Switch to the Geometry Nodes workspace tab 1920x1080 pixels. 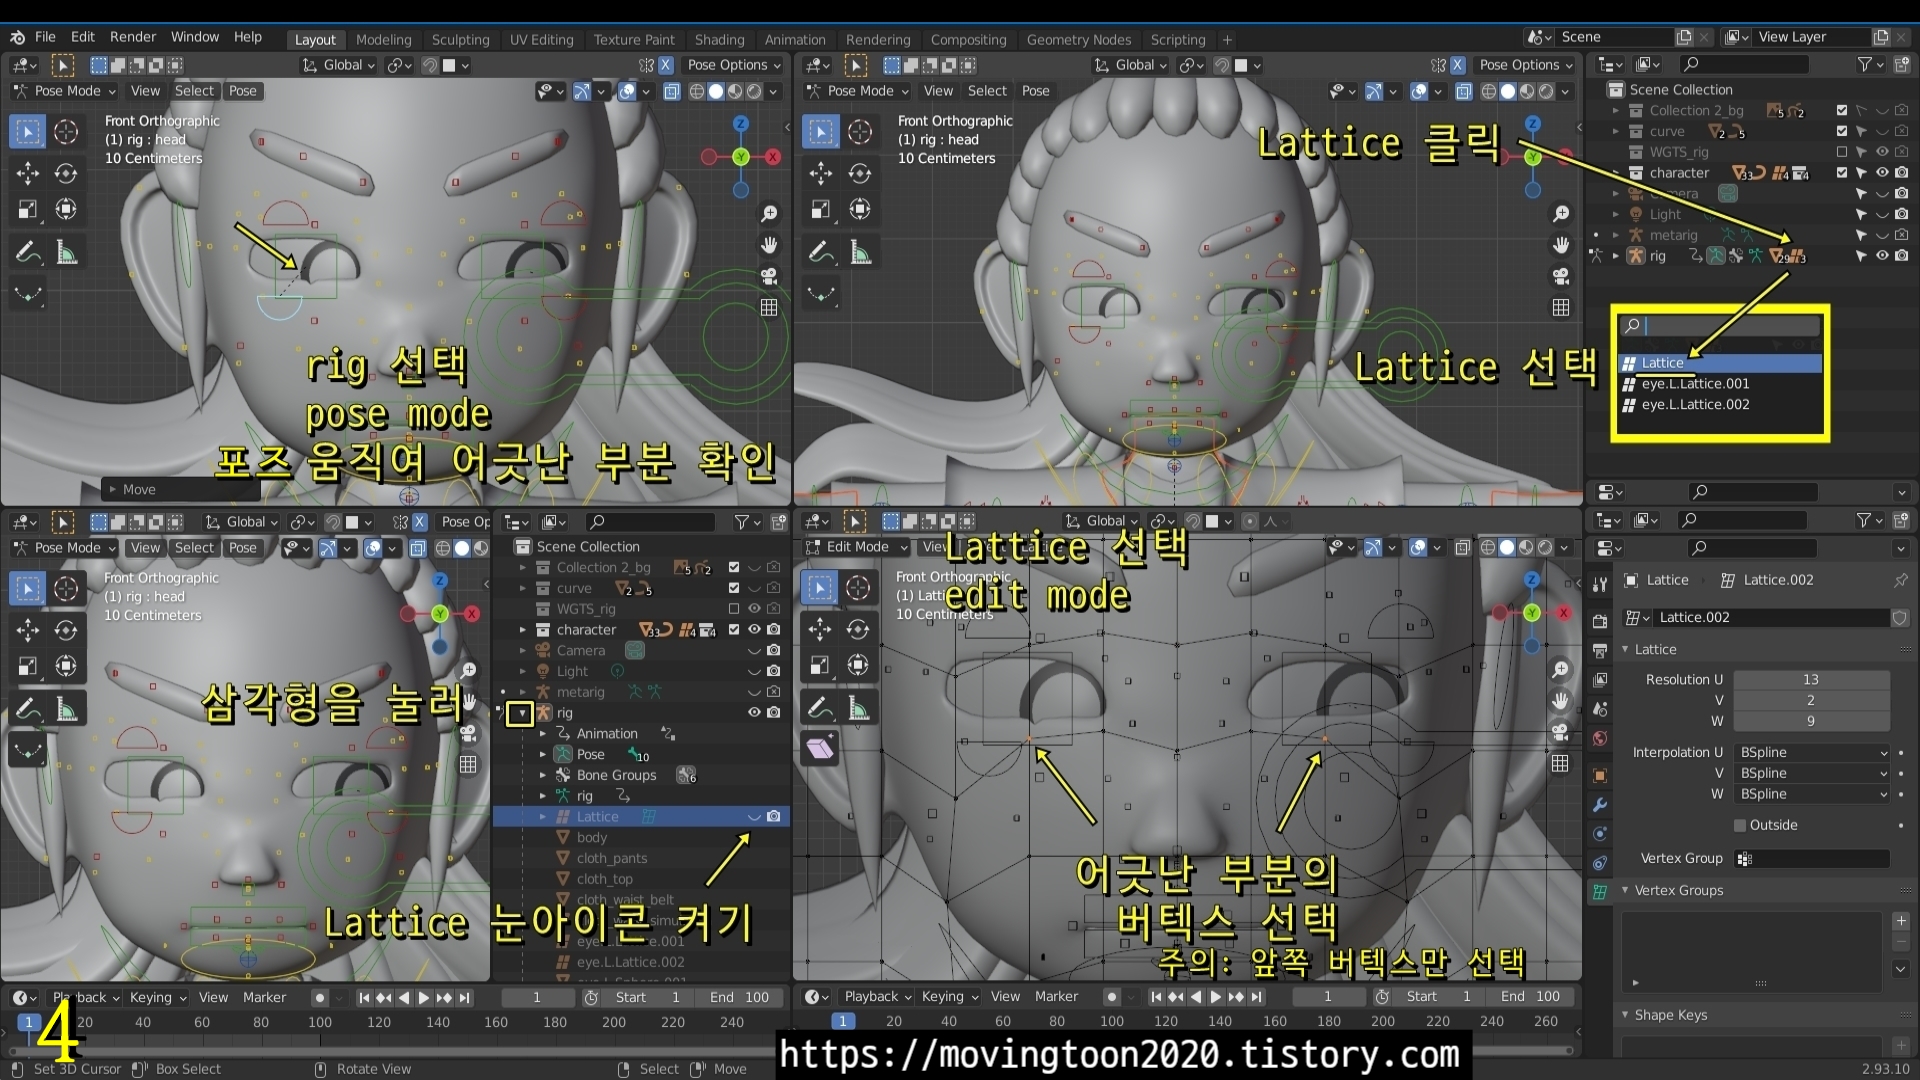tap(1078, 40)
